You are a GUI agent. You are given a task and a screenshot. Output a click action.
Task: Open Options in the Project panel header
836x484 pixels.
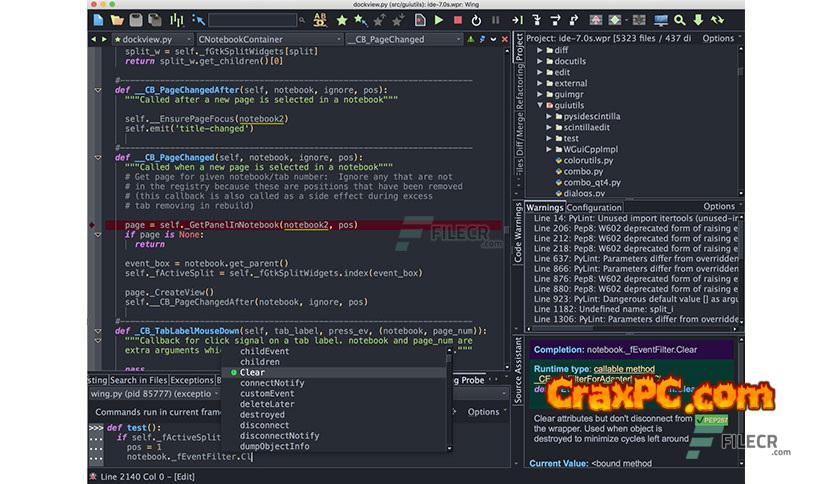717,38
